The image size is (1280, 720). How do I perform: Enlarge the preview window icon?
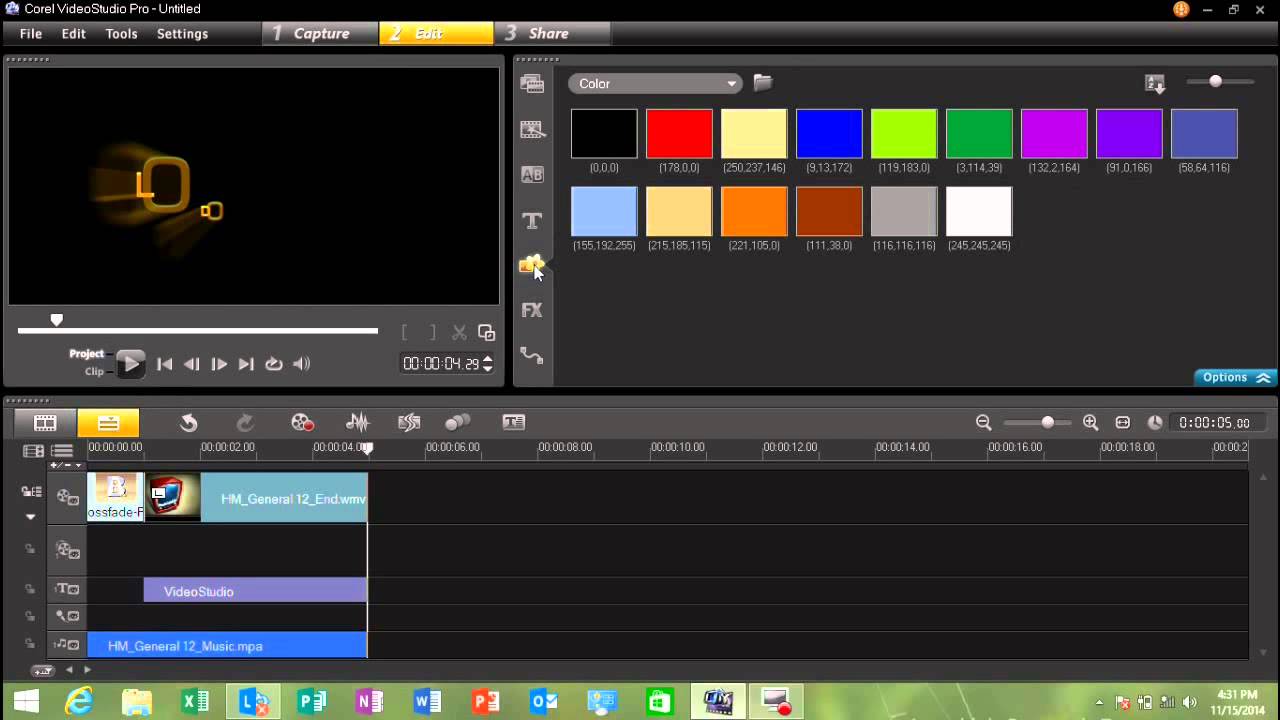(487, 332)
